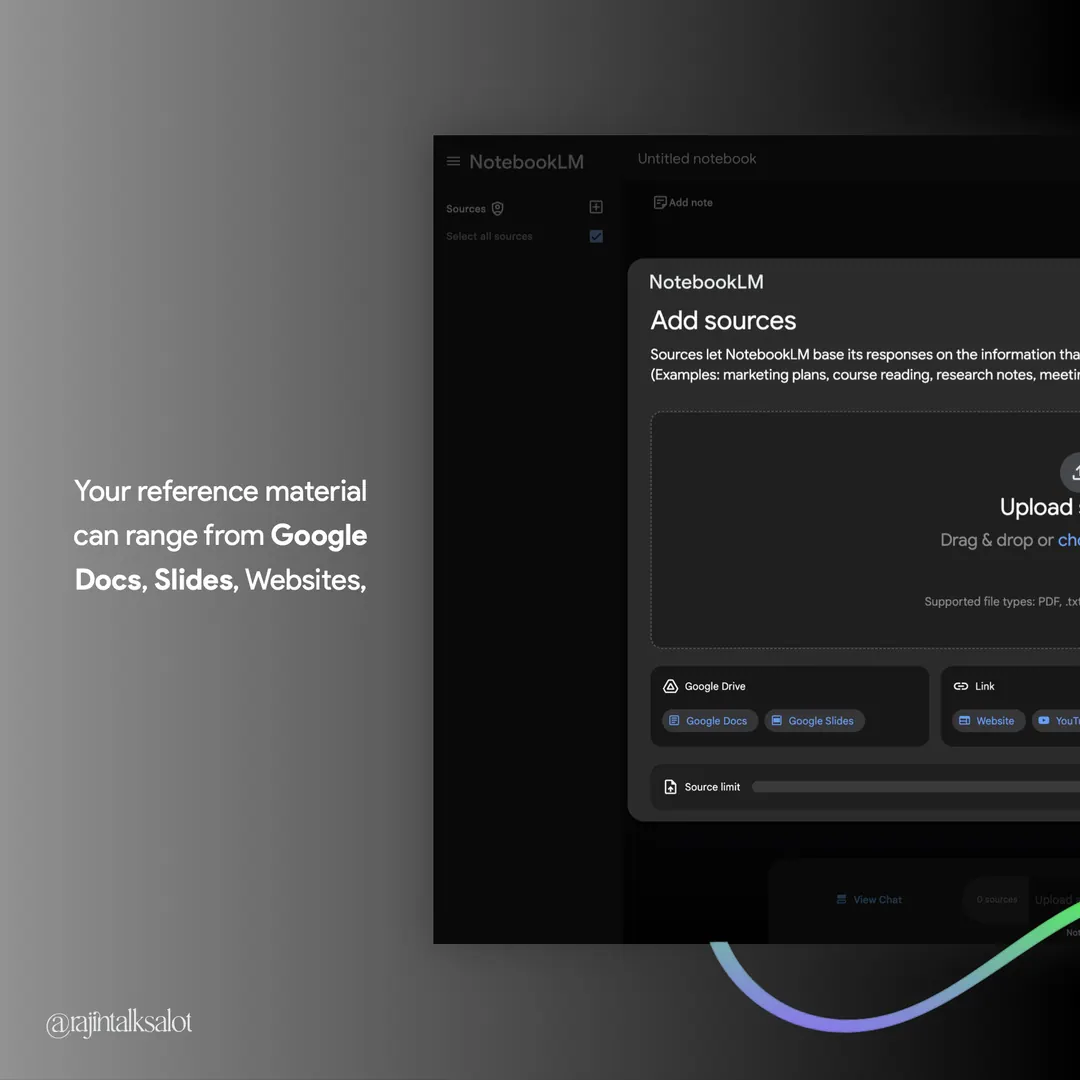Open View Chat at the bottom

pos(869,900)
